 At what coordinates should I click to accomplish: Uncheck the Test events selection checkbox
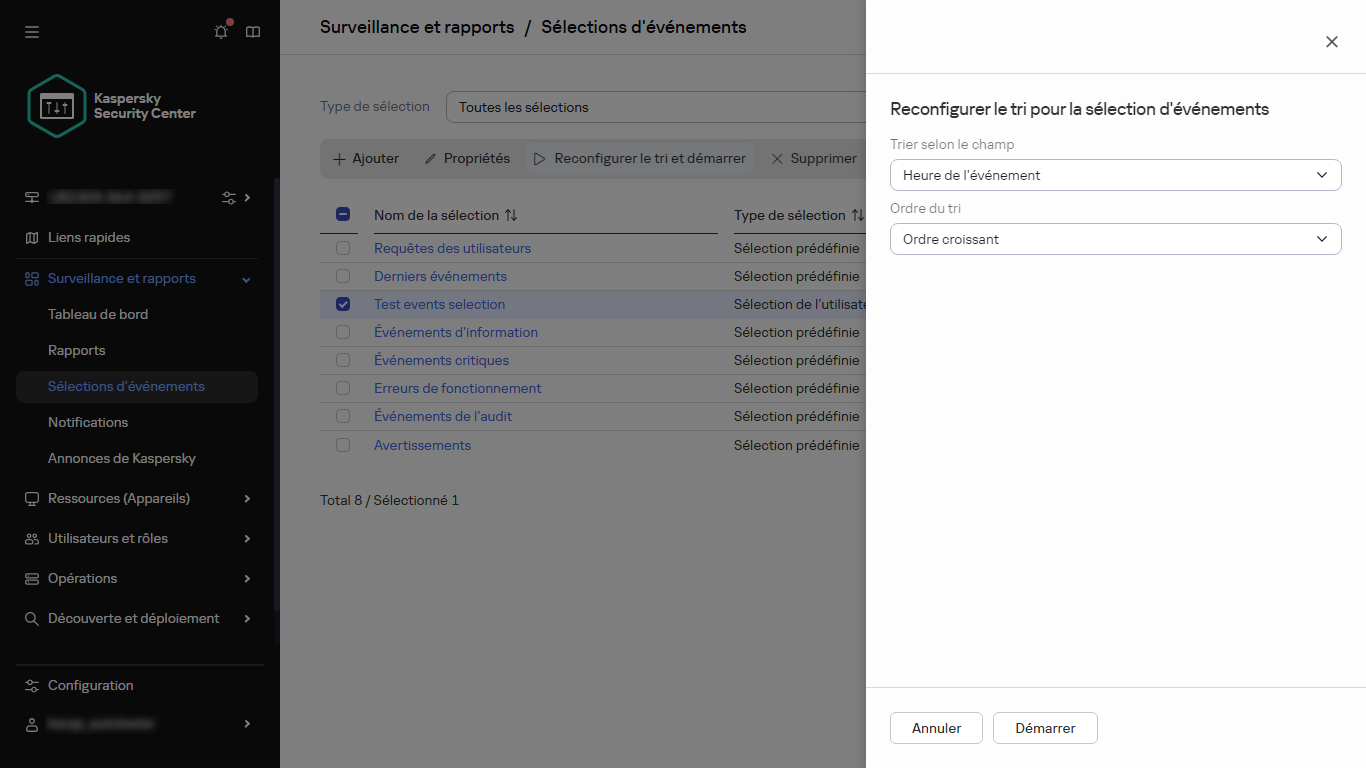(x=343, y=304)
